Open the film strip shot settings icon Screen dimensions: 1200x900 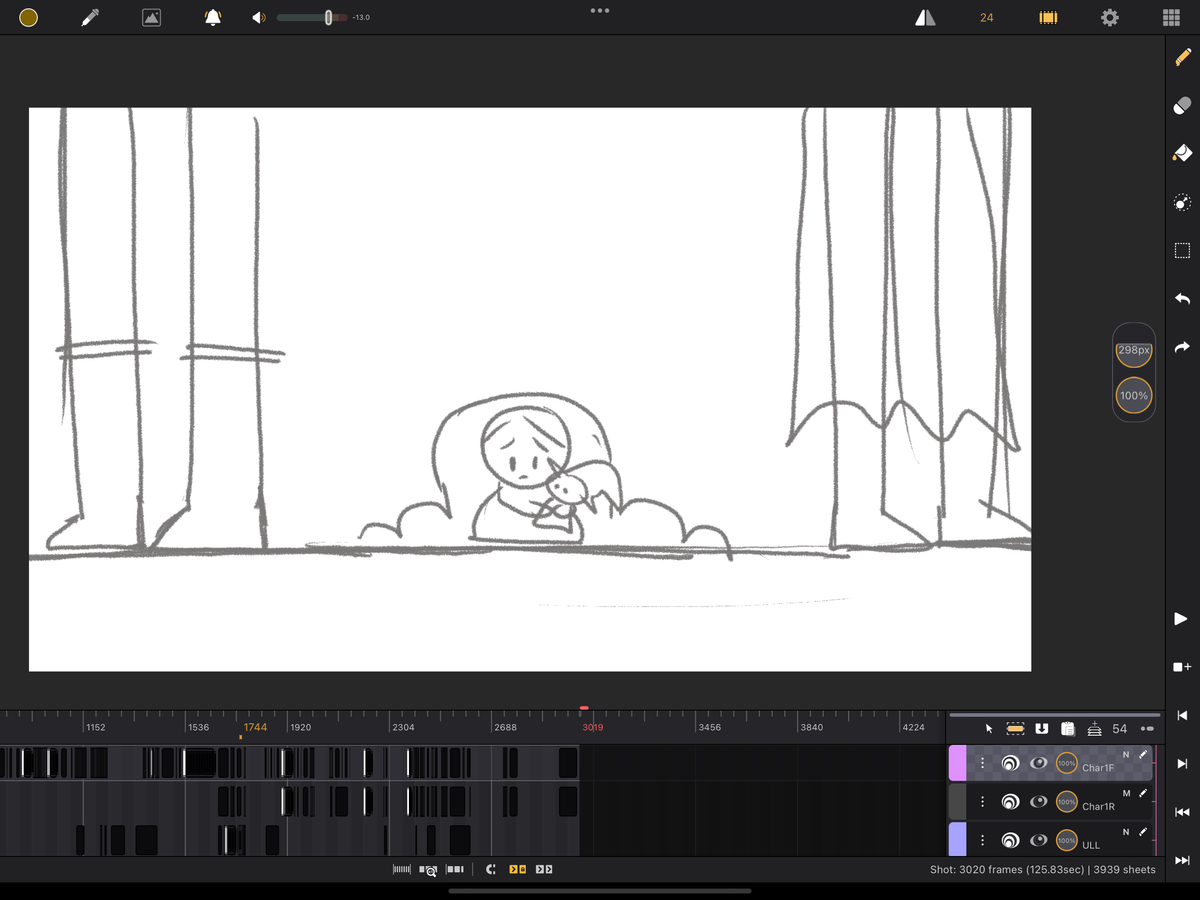coord(1048,17)
